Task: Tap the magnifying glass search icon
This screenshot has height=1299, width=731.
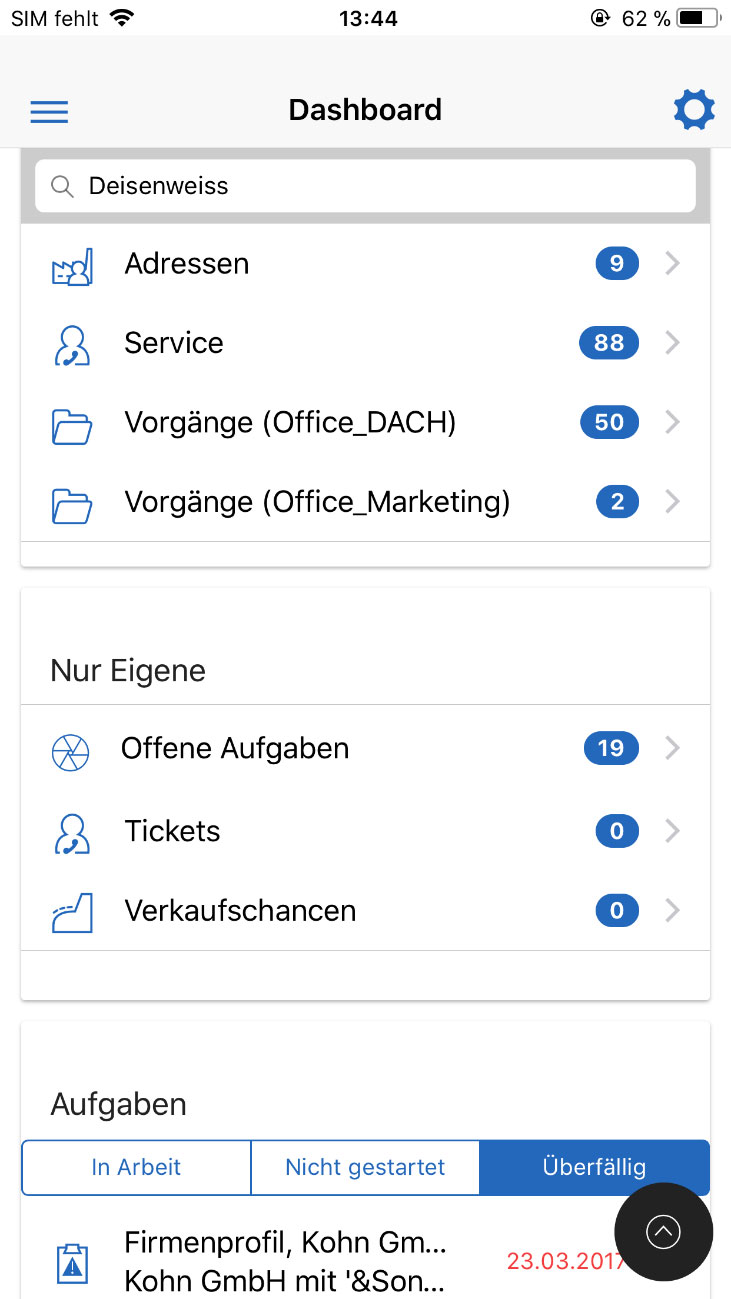Action: (x=62, y=187)
